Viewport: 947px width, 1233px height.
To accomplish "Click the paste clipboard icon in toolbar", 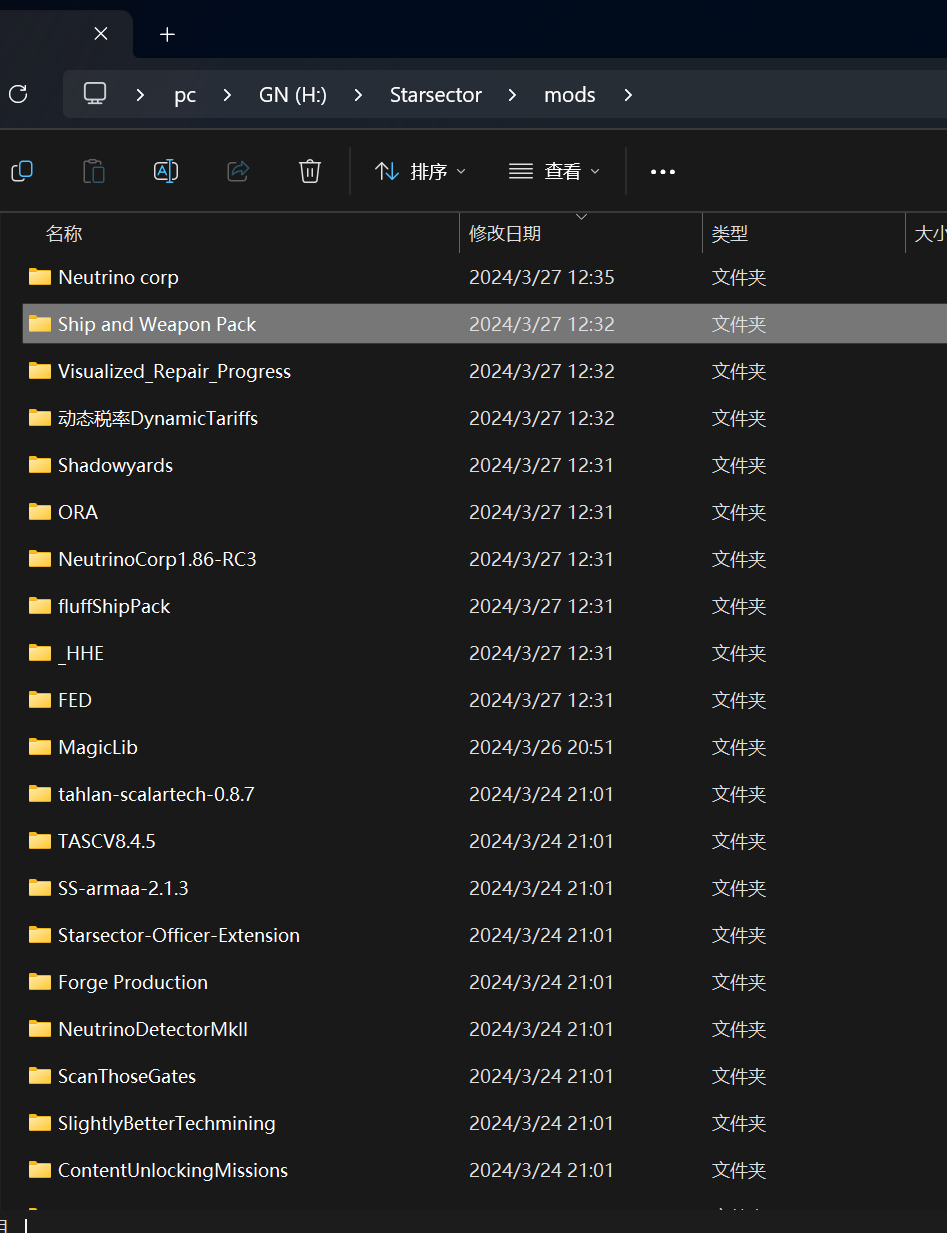I will 94,171.
